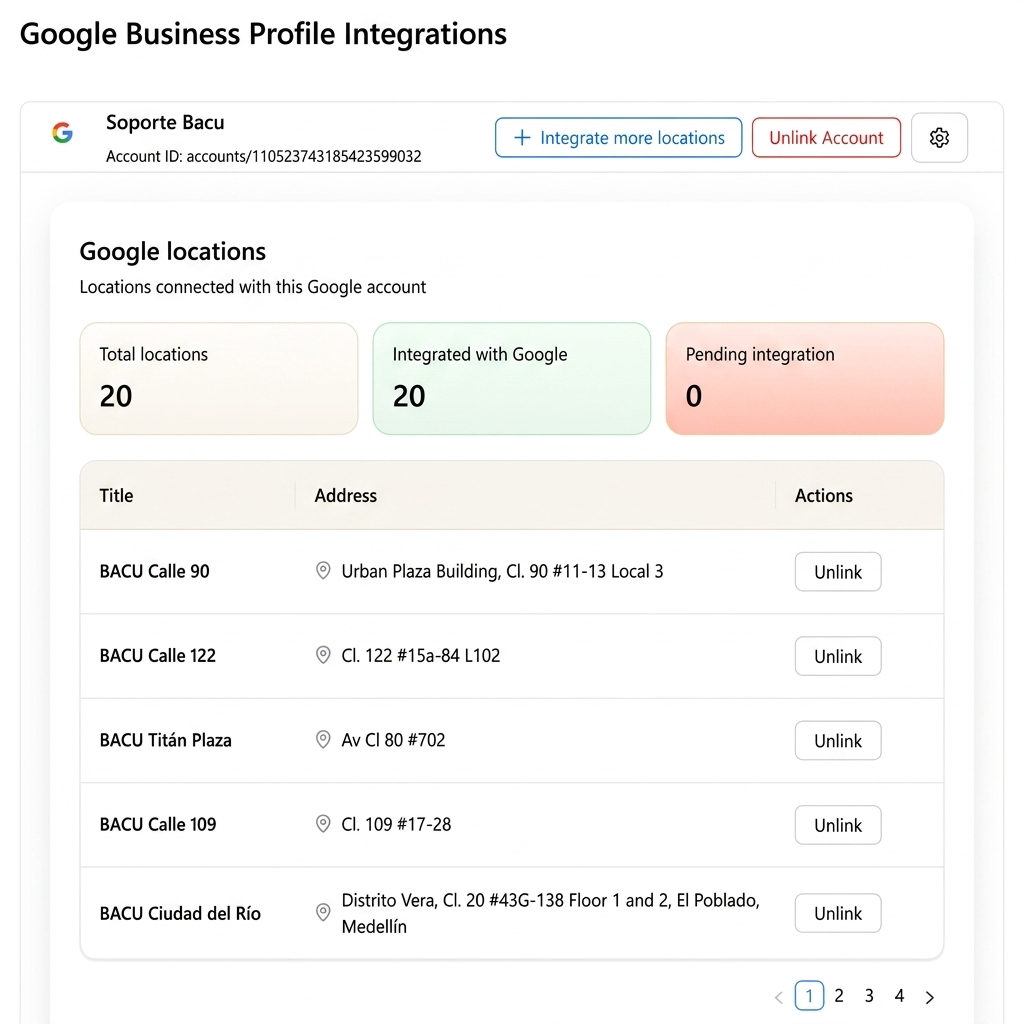
Task: Select the Pending integration card
Action: coord(805,379)
